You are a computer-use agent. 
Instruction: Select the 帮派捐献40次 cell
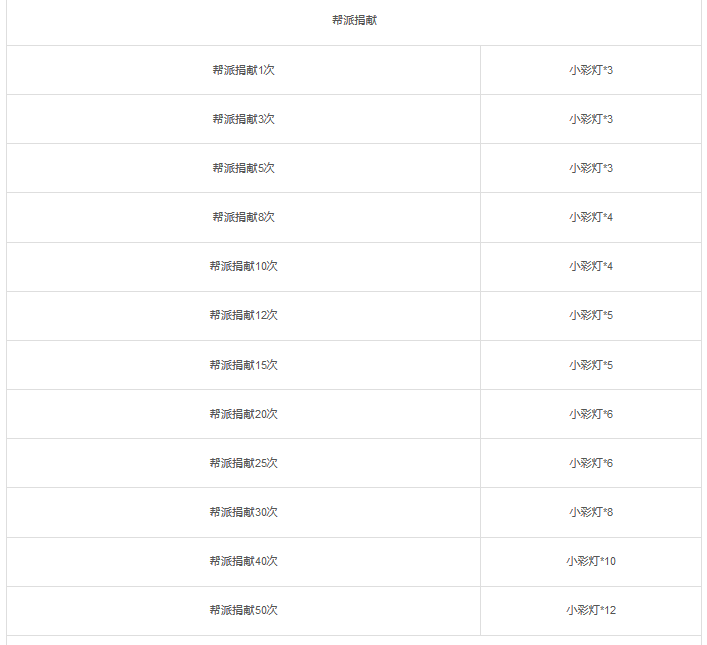click(x=243, y=562)
